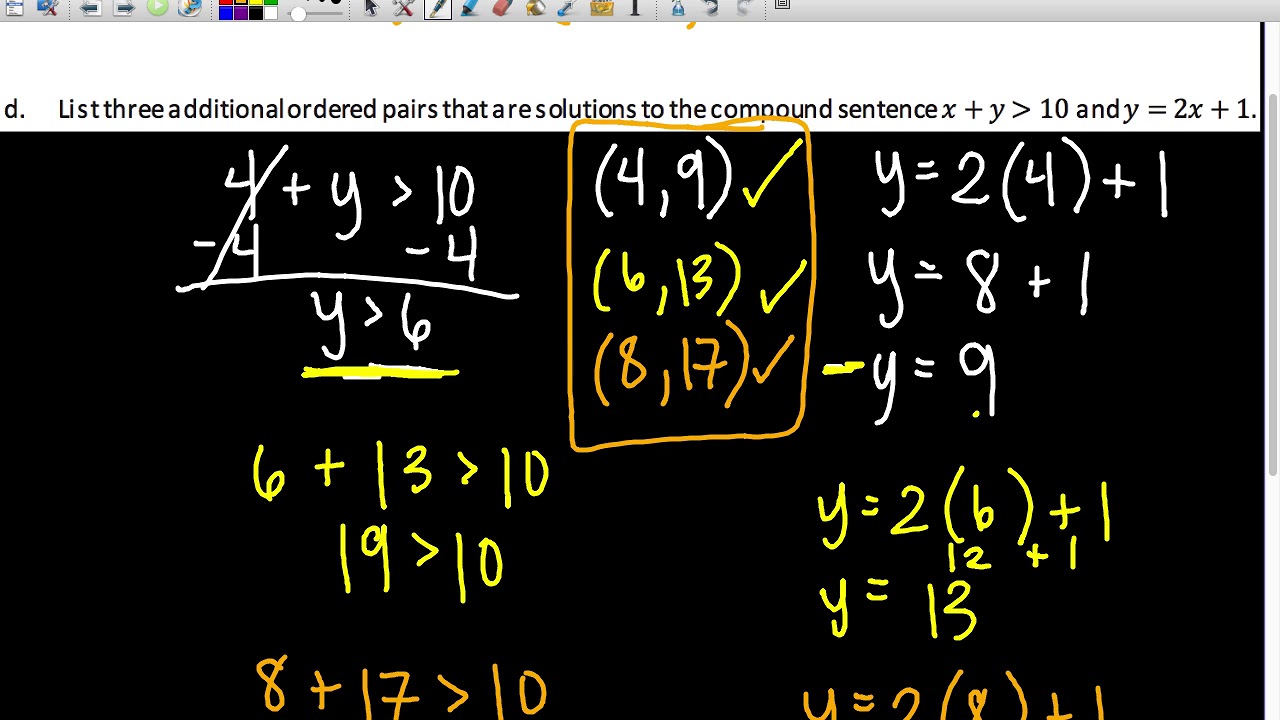Select the paint bucket fill tool
The image size is (1280, 720).
535,8
